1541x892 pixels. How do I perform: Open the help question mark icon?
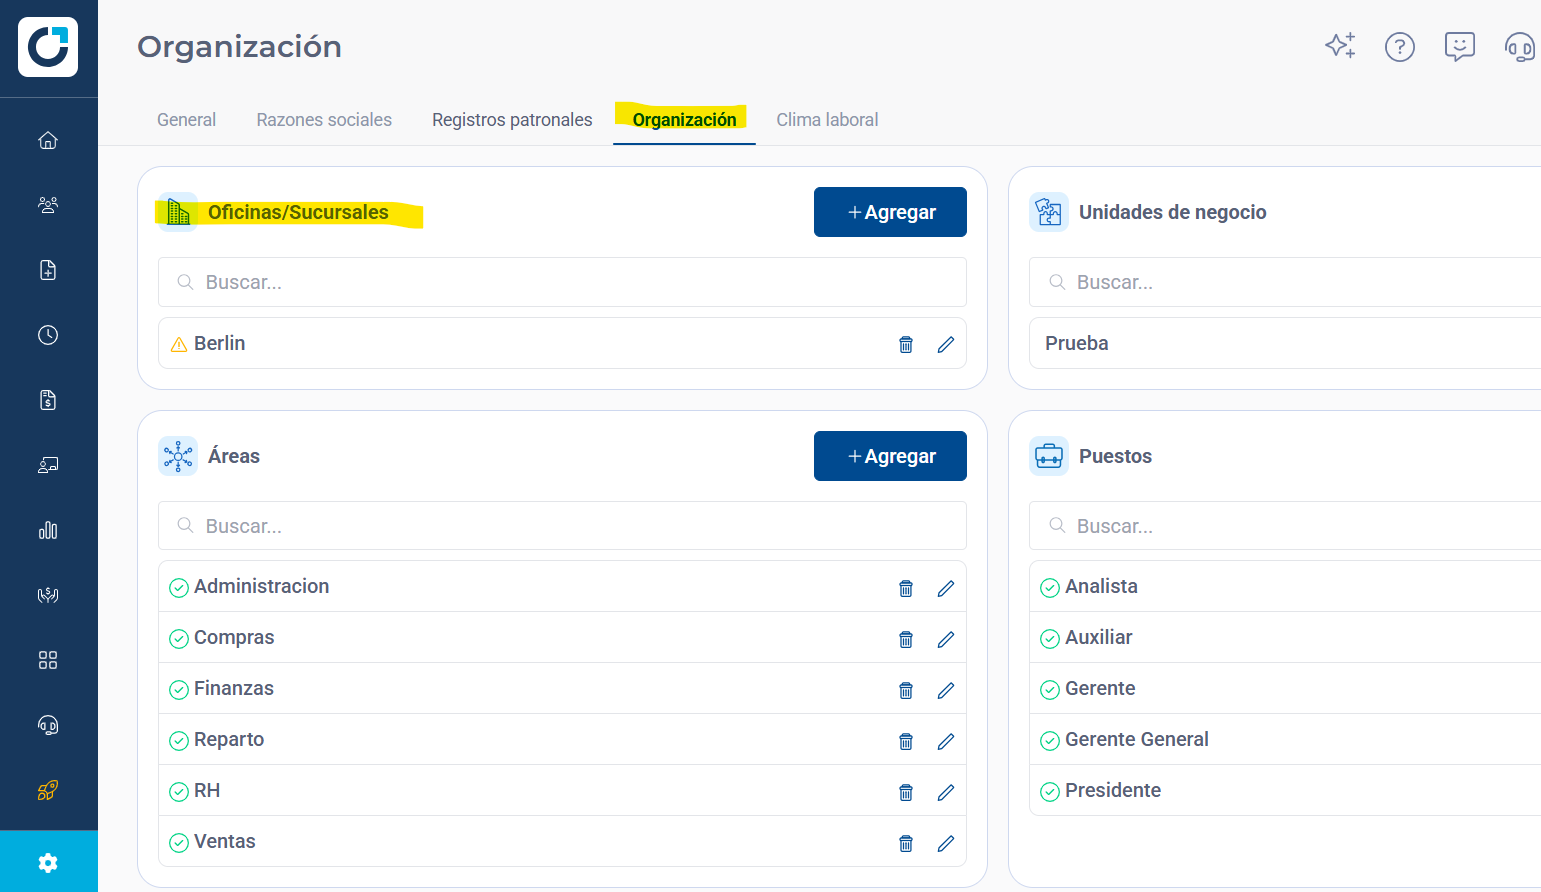point(1400,46)
